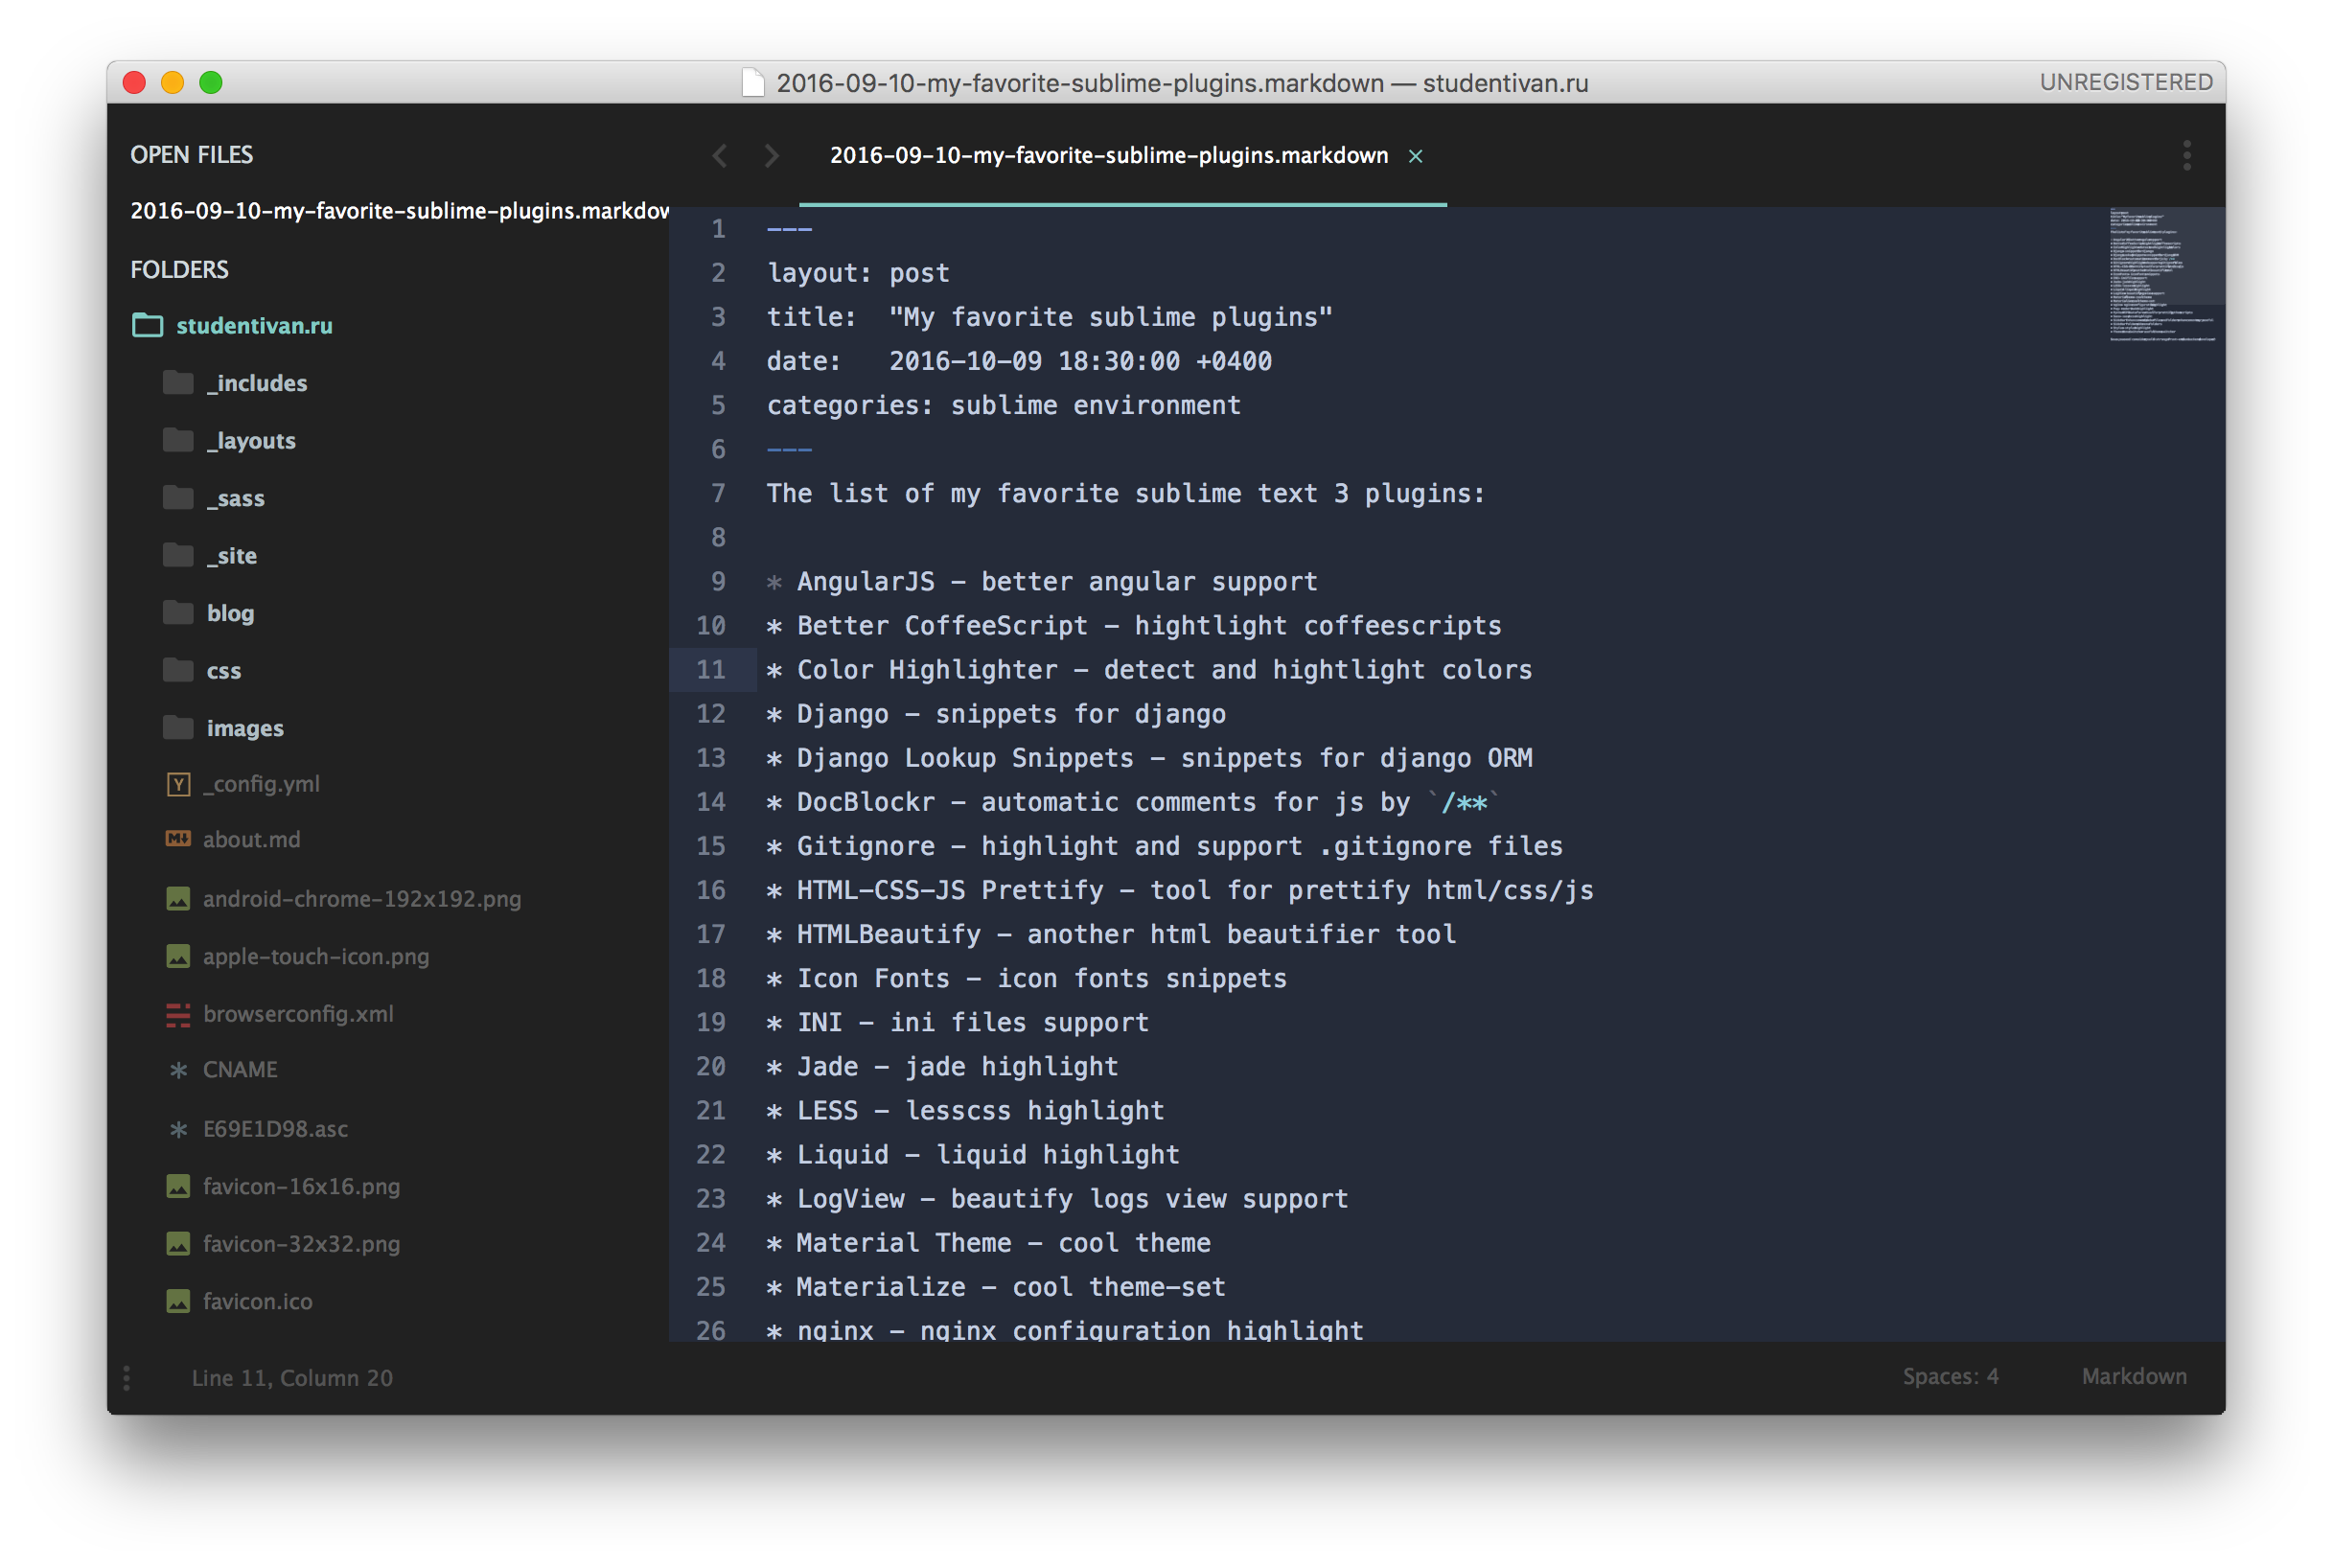Change syntax via Markdown status item

(2134, 1377)
